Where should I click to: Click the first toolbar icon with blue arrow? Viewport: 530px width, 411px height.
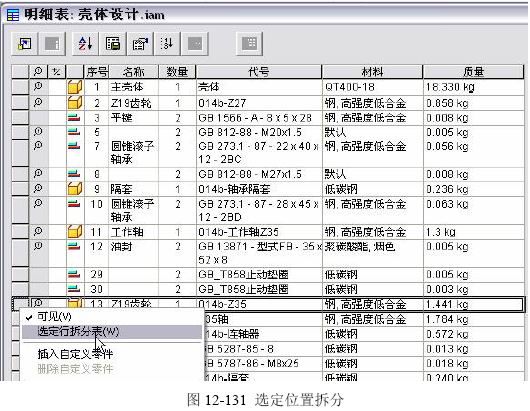pyautogui.click(x=25, y=44)
